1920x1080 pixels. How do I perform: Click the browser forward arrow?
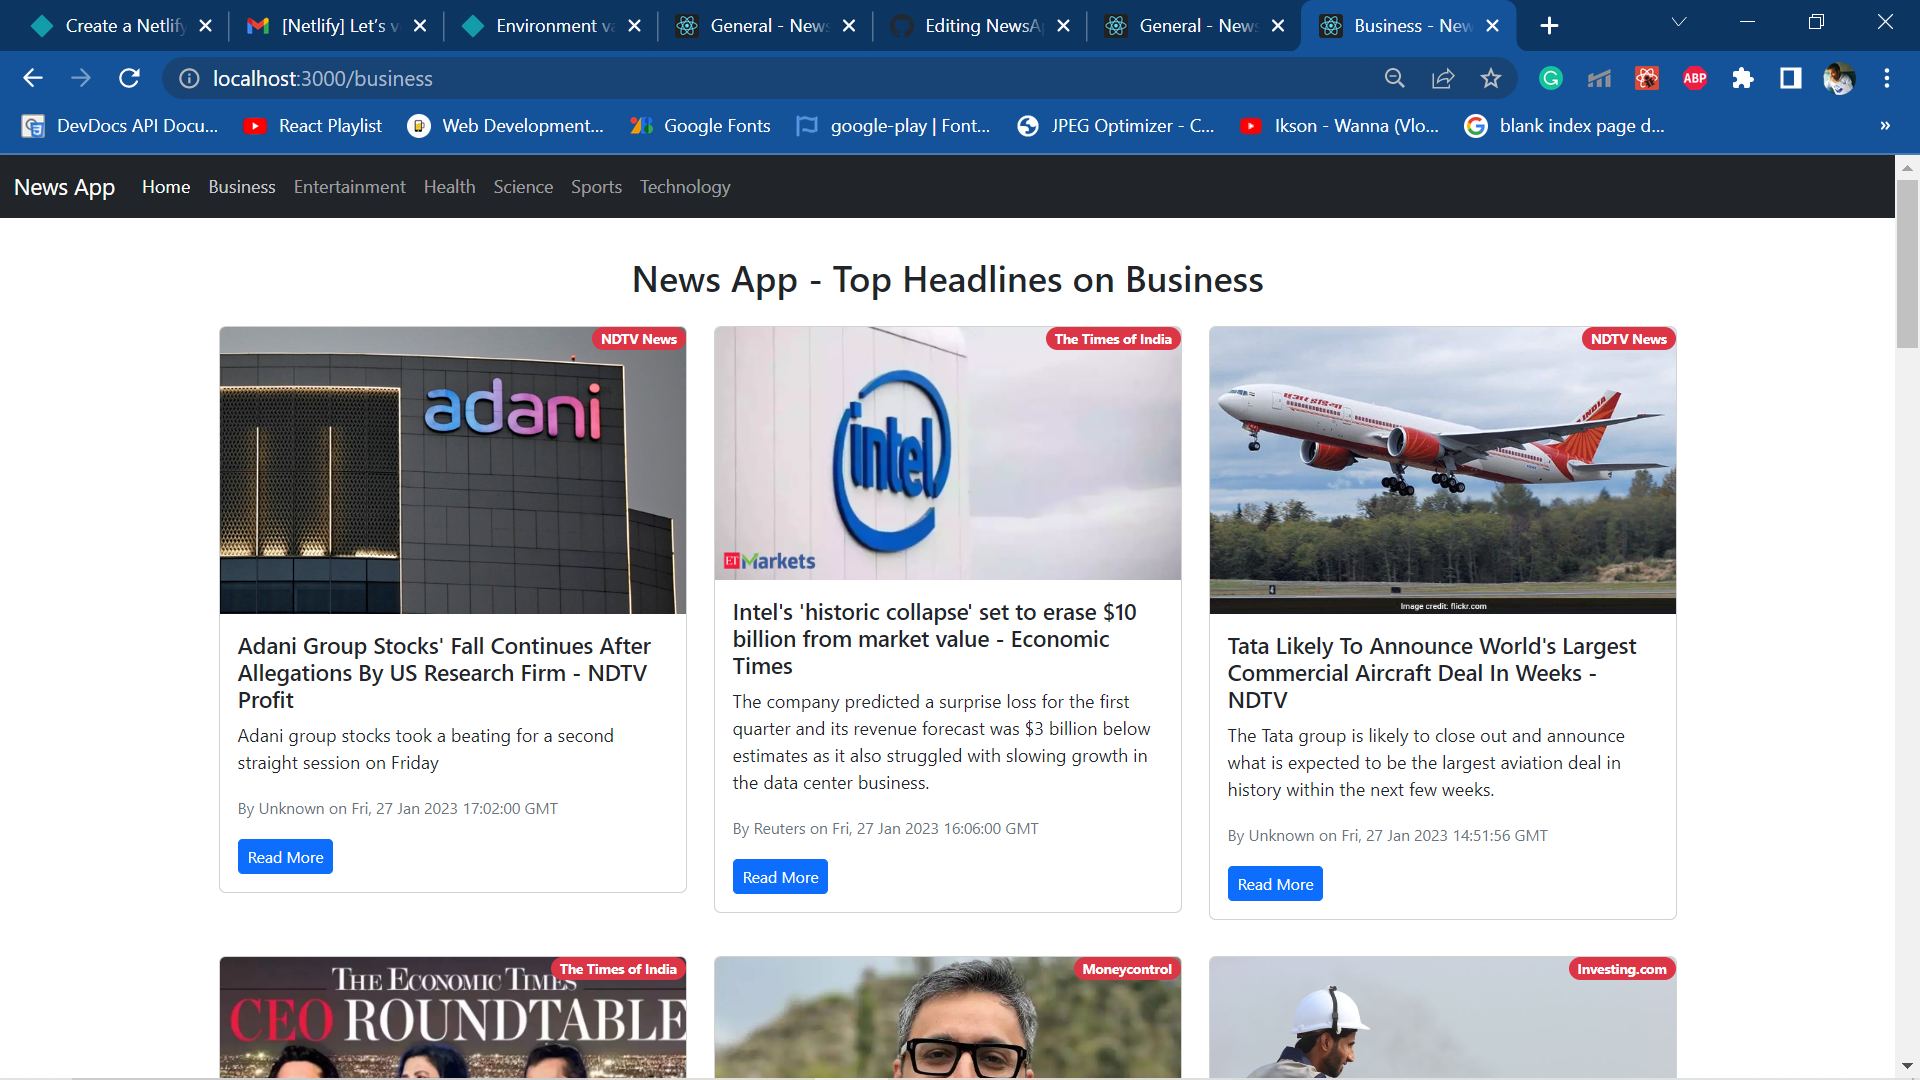click(x=81, y=78)
